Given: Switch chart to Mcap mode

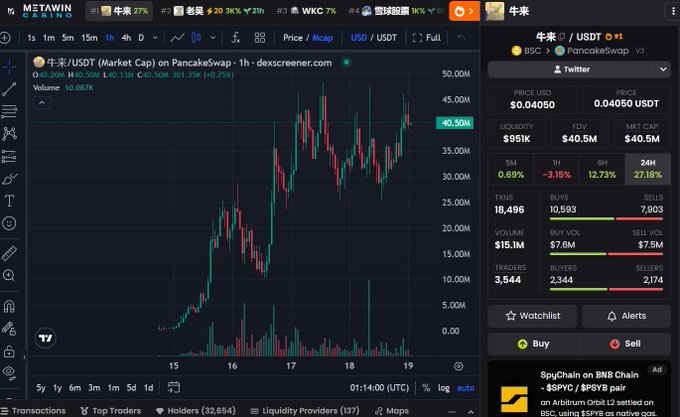Looking at the screenshot, I should coord(323,38).
